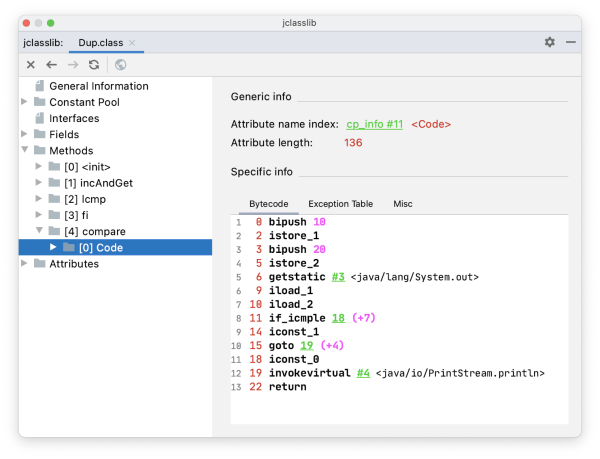Switch to the Exception Table tab
The width and height of the screenshot is (600, 459).
(x=340, y=204)
